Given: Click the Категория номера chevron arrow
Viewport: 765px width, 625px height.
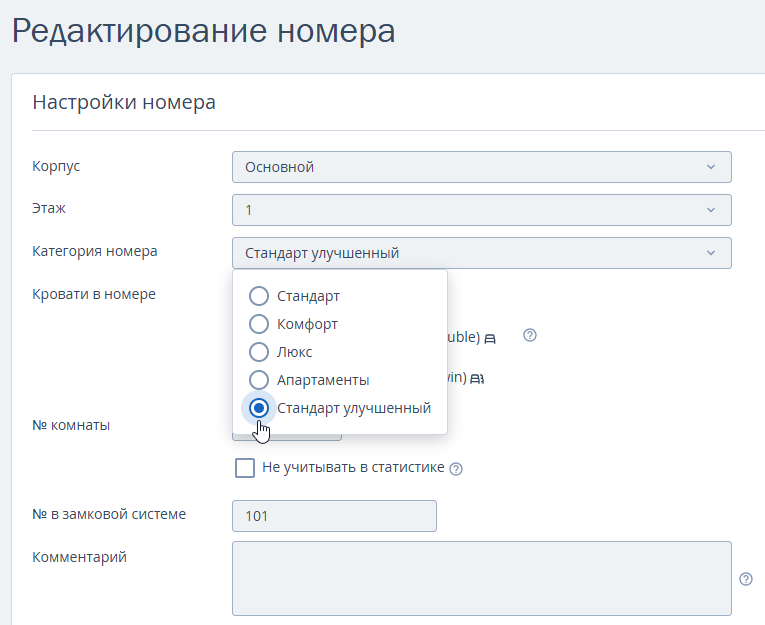Looking at the screenshot, I should point(711,253).
